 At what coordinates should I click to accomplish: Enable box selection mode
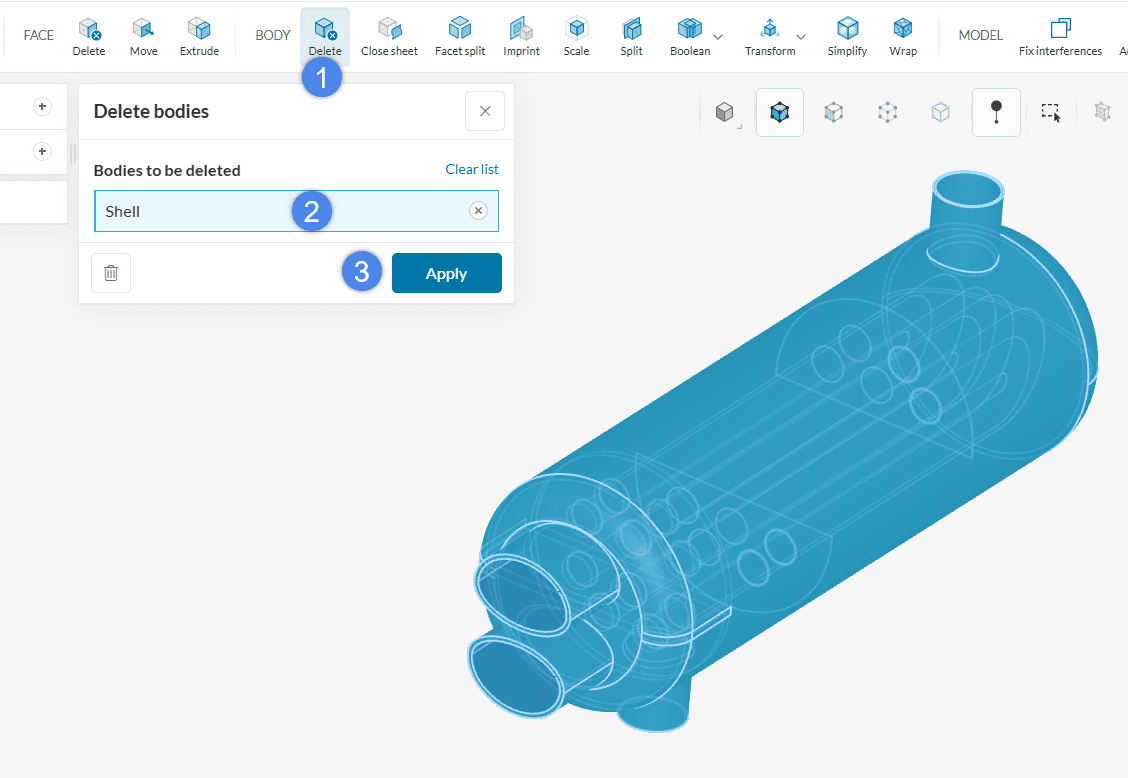1050,113
